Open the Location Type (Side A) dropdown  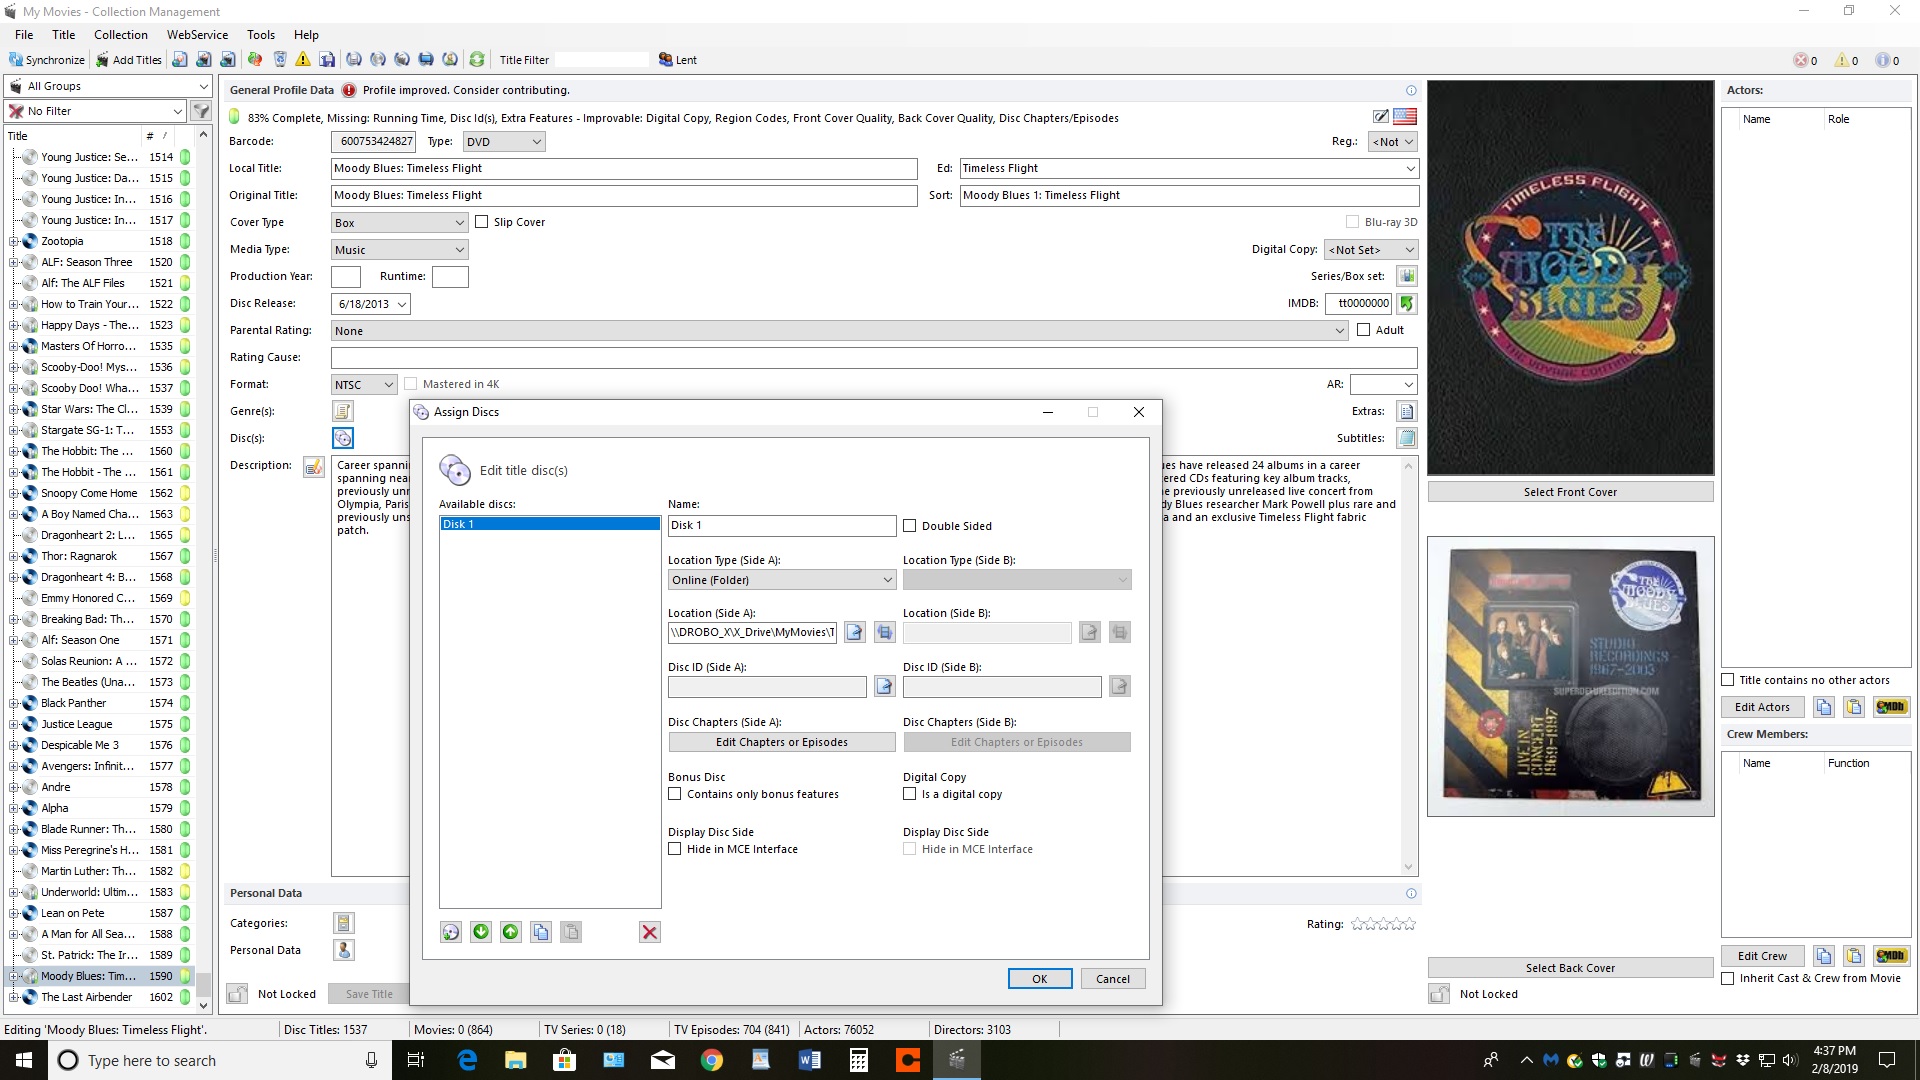point(782,580)
